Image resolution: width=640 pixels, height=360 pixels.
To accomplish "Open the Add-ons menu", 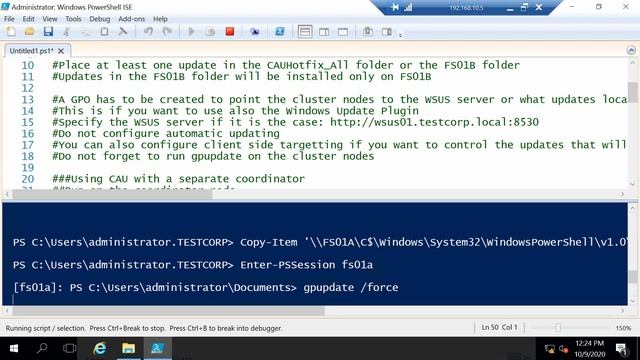I will click(x=131, y=19).
